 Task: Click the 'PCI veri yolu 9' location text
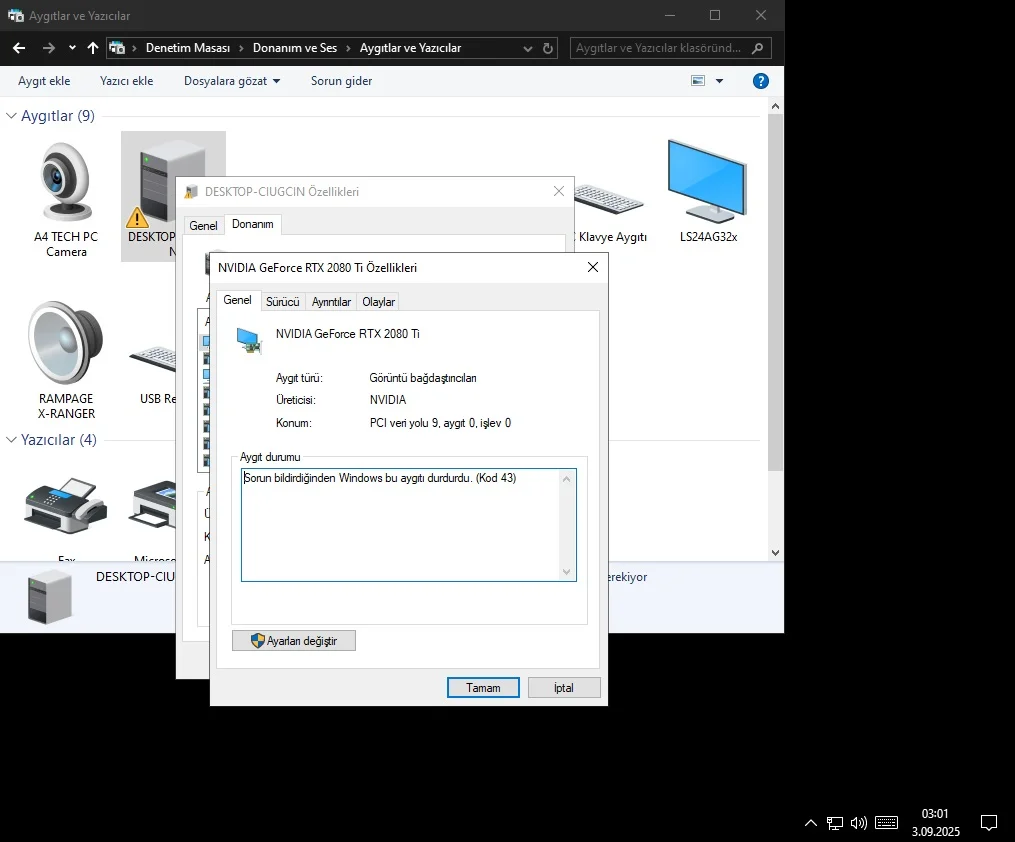(x=440, y=423)
